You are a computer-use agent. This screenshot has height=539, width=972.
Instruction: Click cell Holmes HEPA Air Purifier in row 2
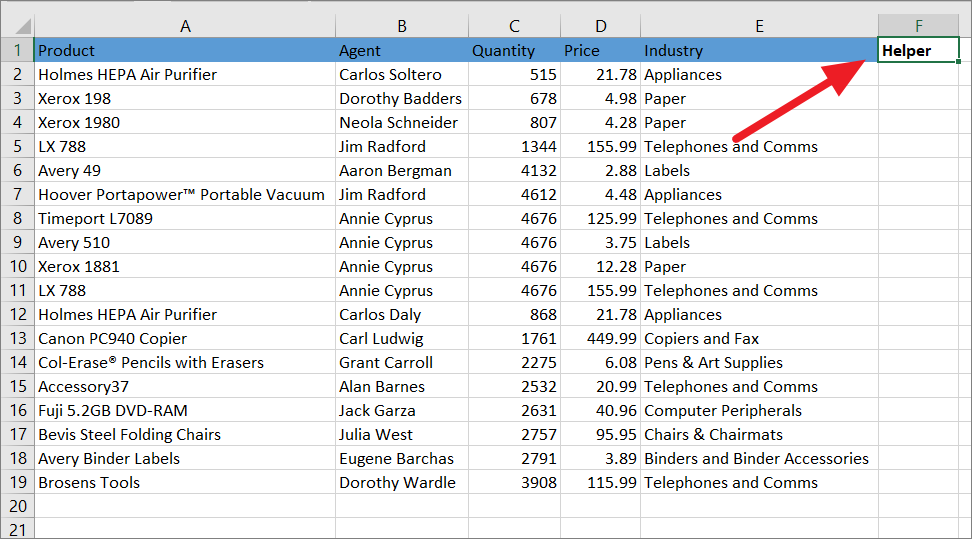tap(185, 74)
